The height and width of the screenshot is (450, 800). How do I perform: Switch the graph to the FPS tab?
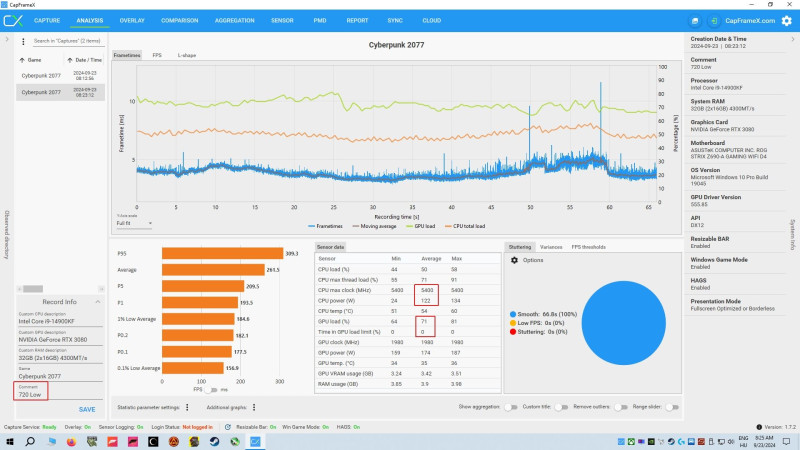[x=157, y=55]
